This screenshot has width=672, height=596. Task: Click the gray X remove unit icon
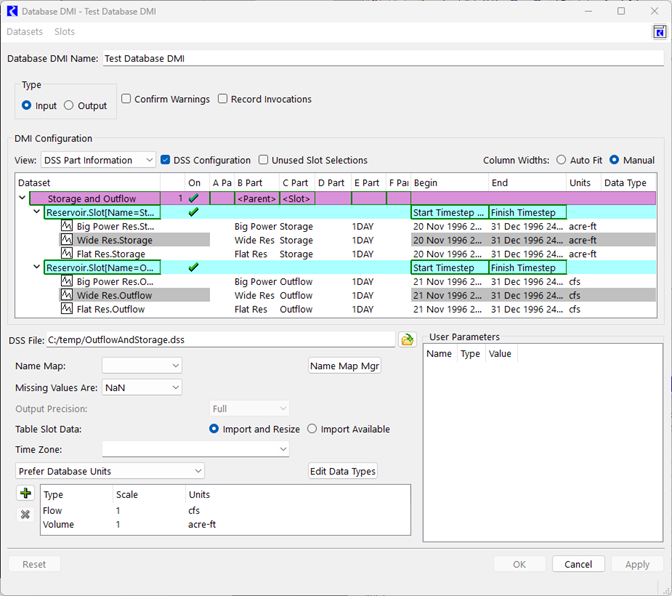coord(25,514)
